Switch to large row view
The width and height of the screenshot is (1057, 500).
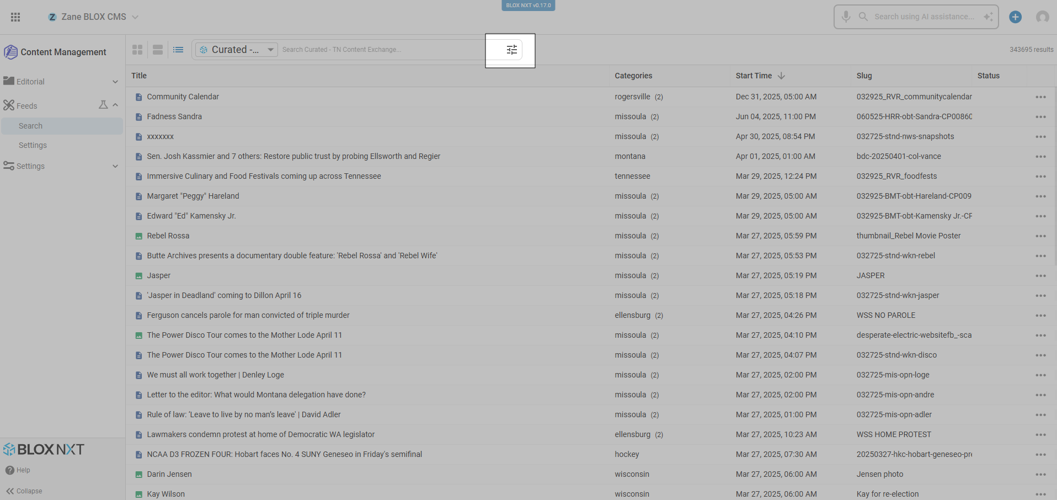coord(158,49)
